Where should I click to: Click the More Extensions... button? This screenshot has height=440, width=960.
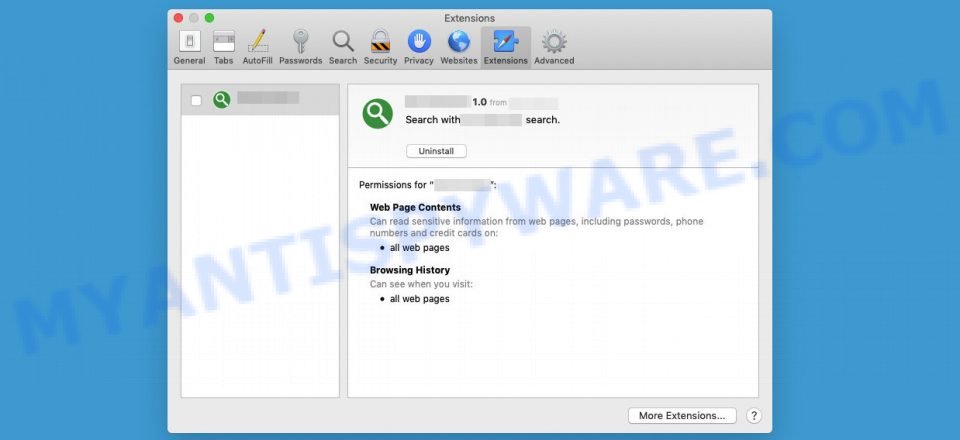point(682,416)
